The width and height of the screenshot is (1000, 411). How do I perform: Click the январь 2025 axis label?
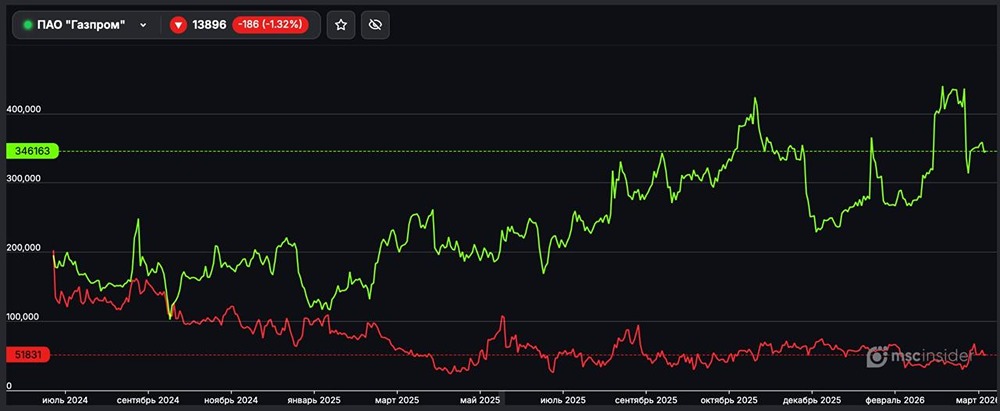click(315, 400)
